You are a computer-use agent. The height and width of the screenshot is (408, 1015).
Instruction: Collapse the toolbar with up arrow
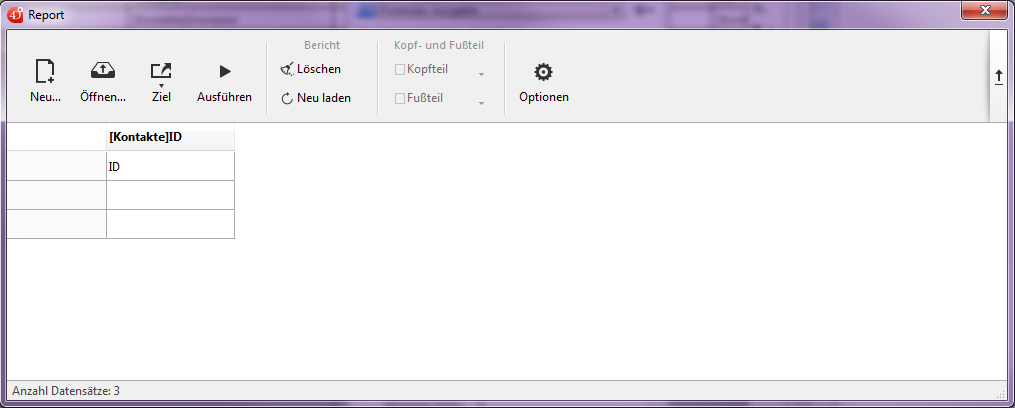click(999, 77)
